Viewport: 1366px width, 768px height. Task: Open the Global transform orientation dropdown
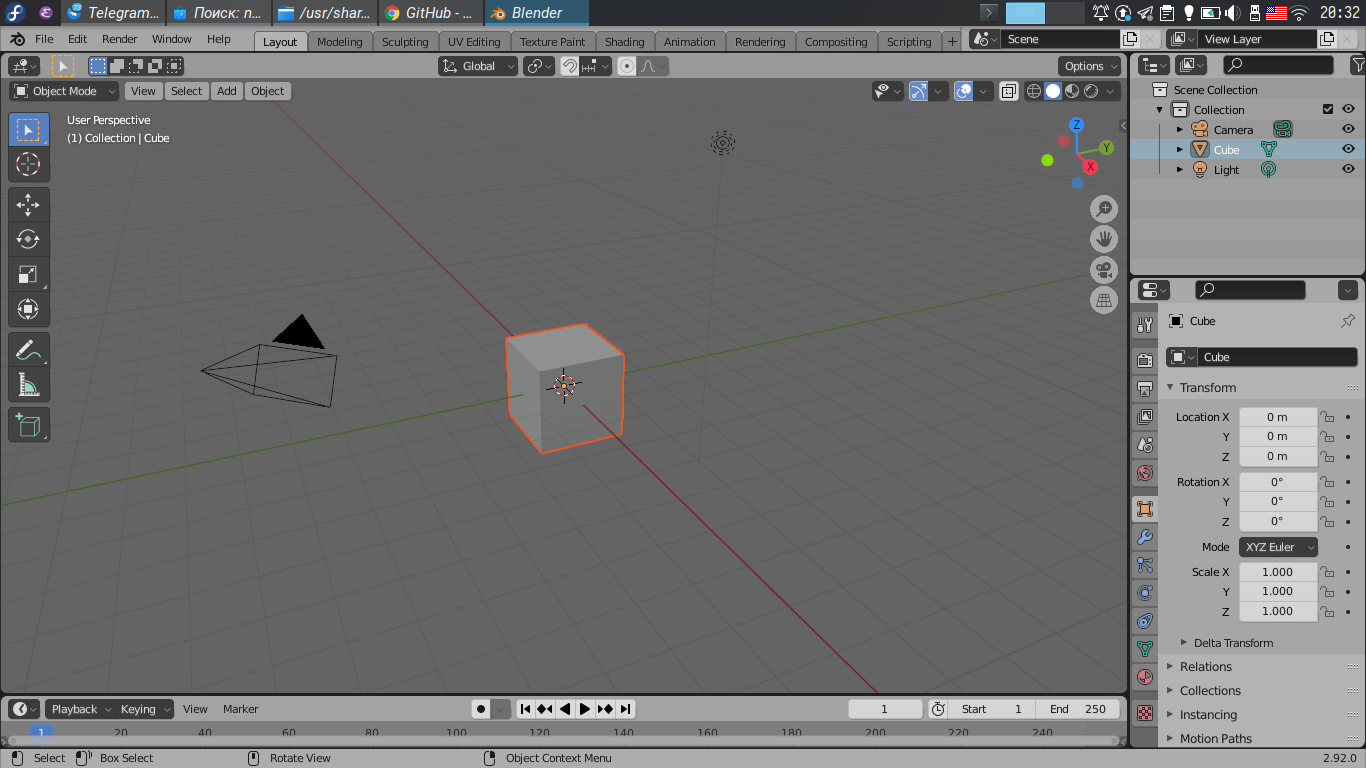478,66
